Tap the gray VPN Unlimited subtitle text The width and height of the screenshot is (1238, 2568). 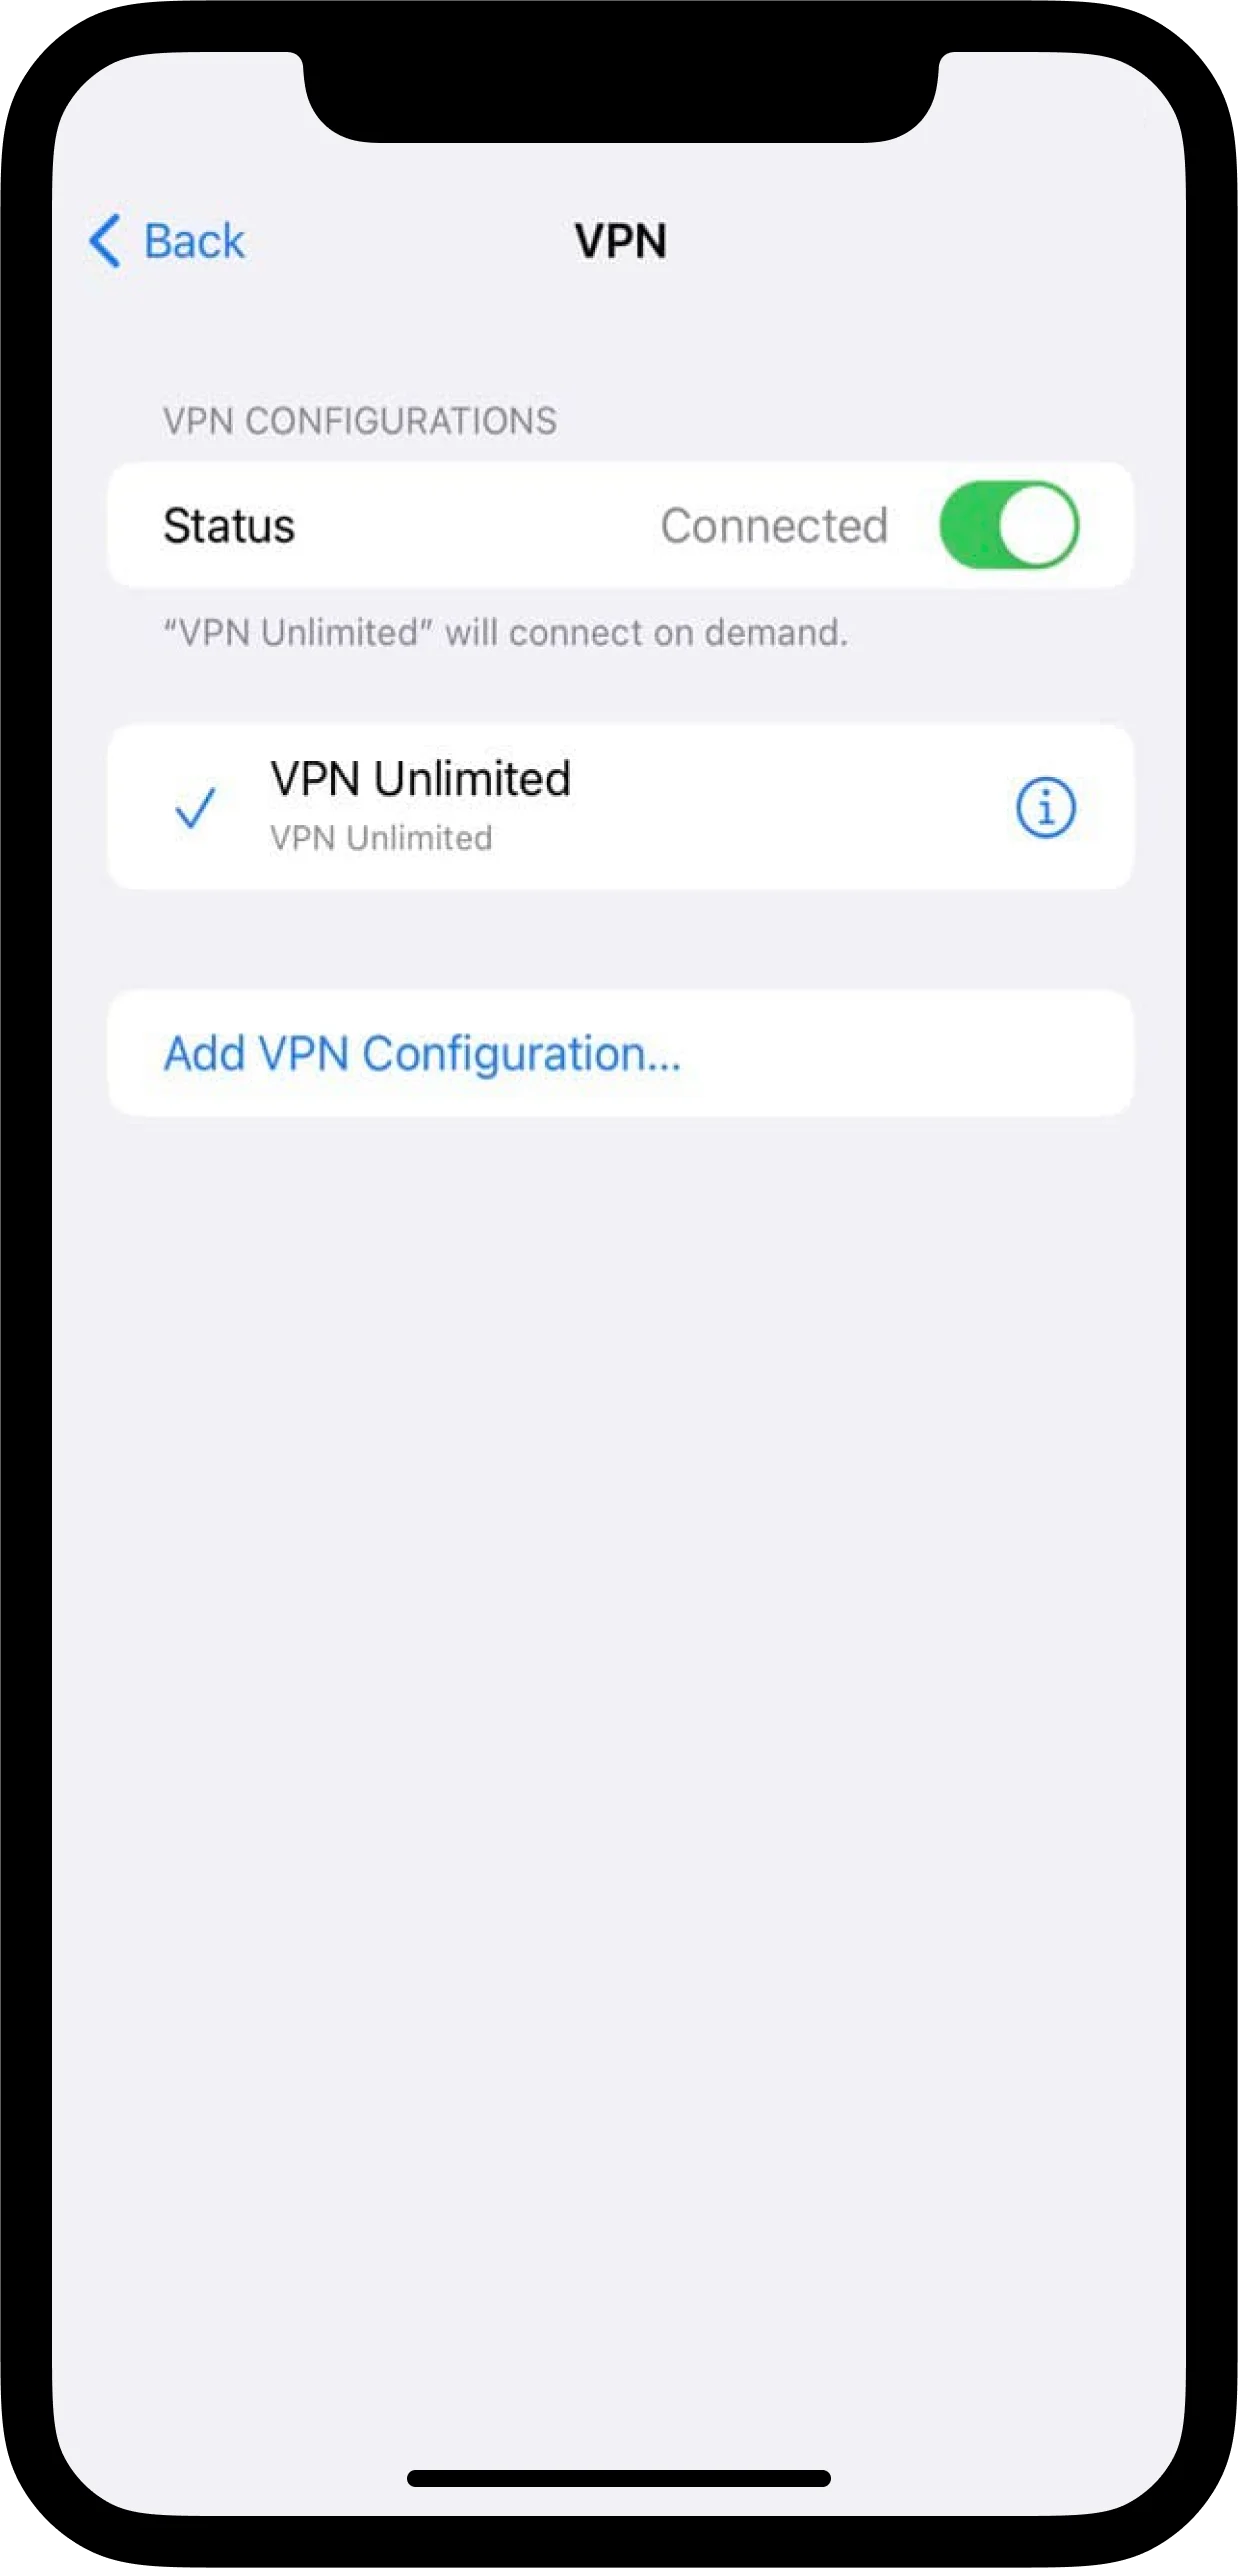381,838
